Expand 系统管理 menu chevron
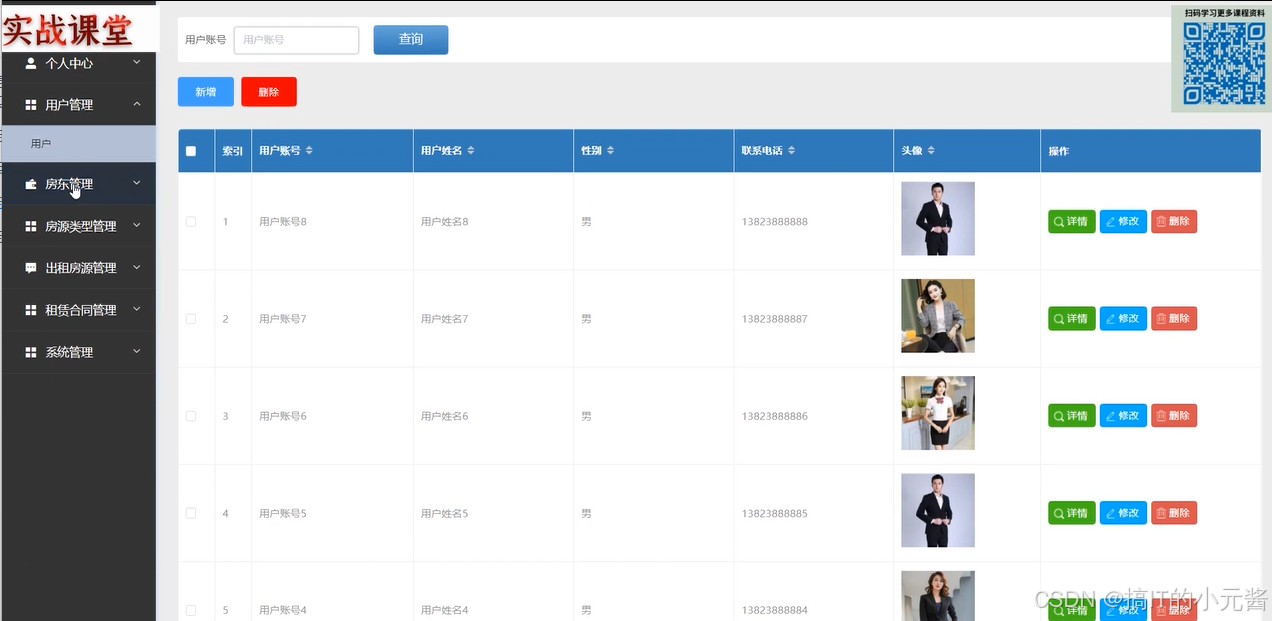Viewport: 1272px width, 621px height. click(137, 352)
